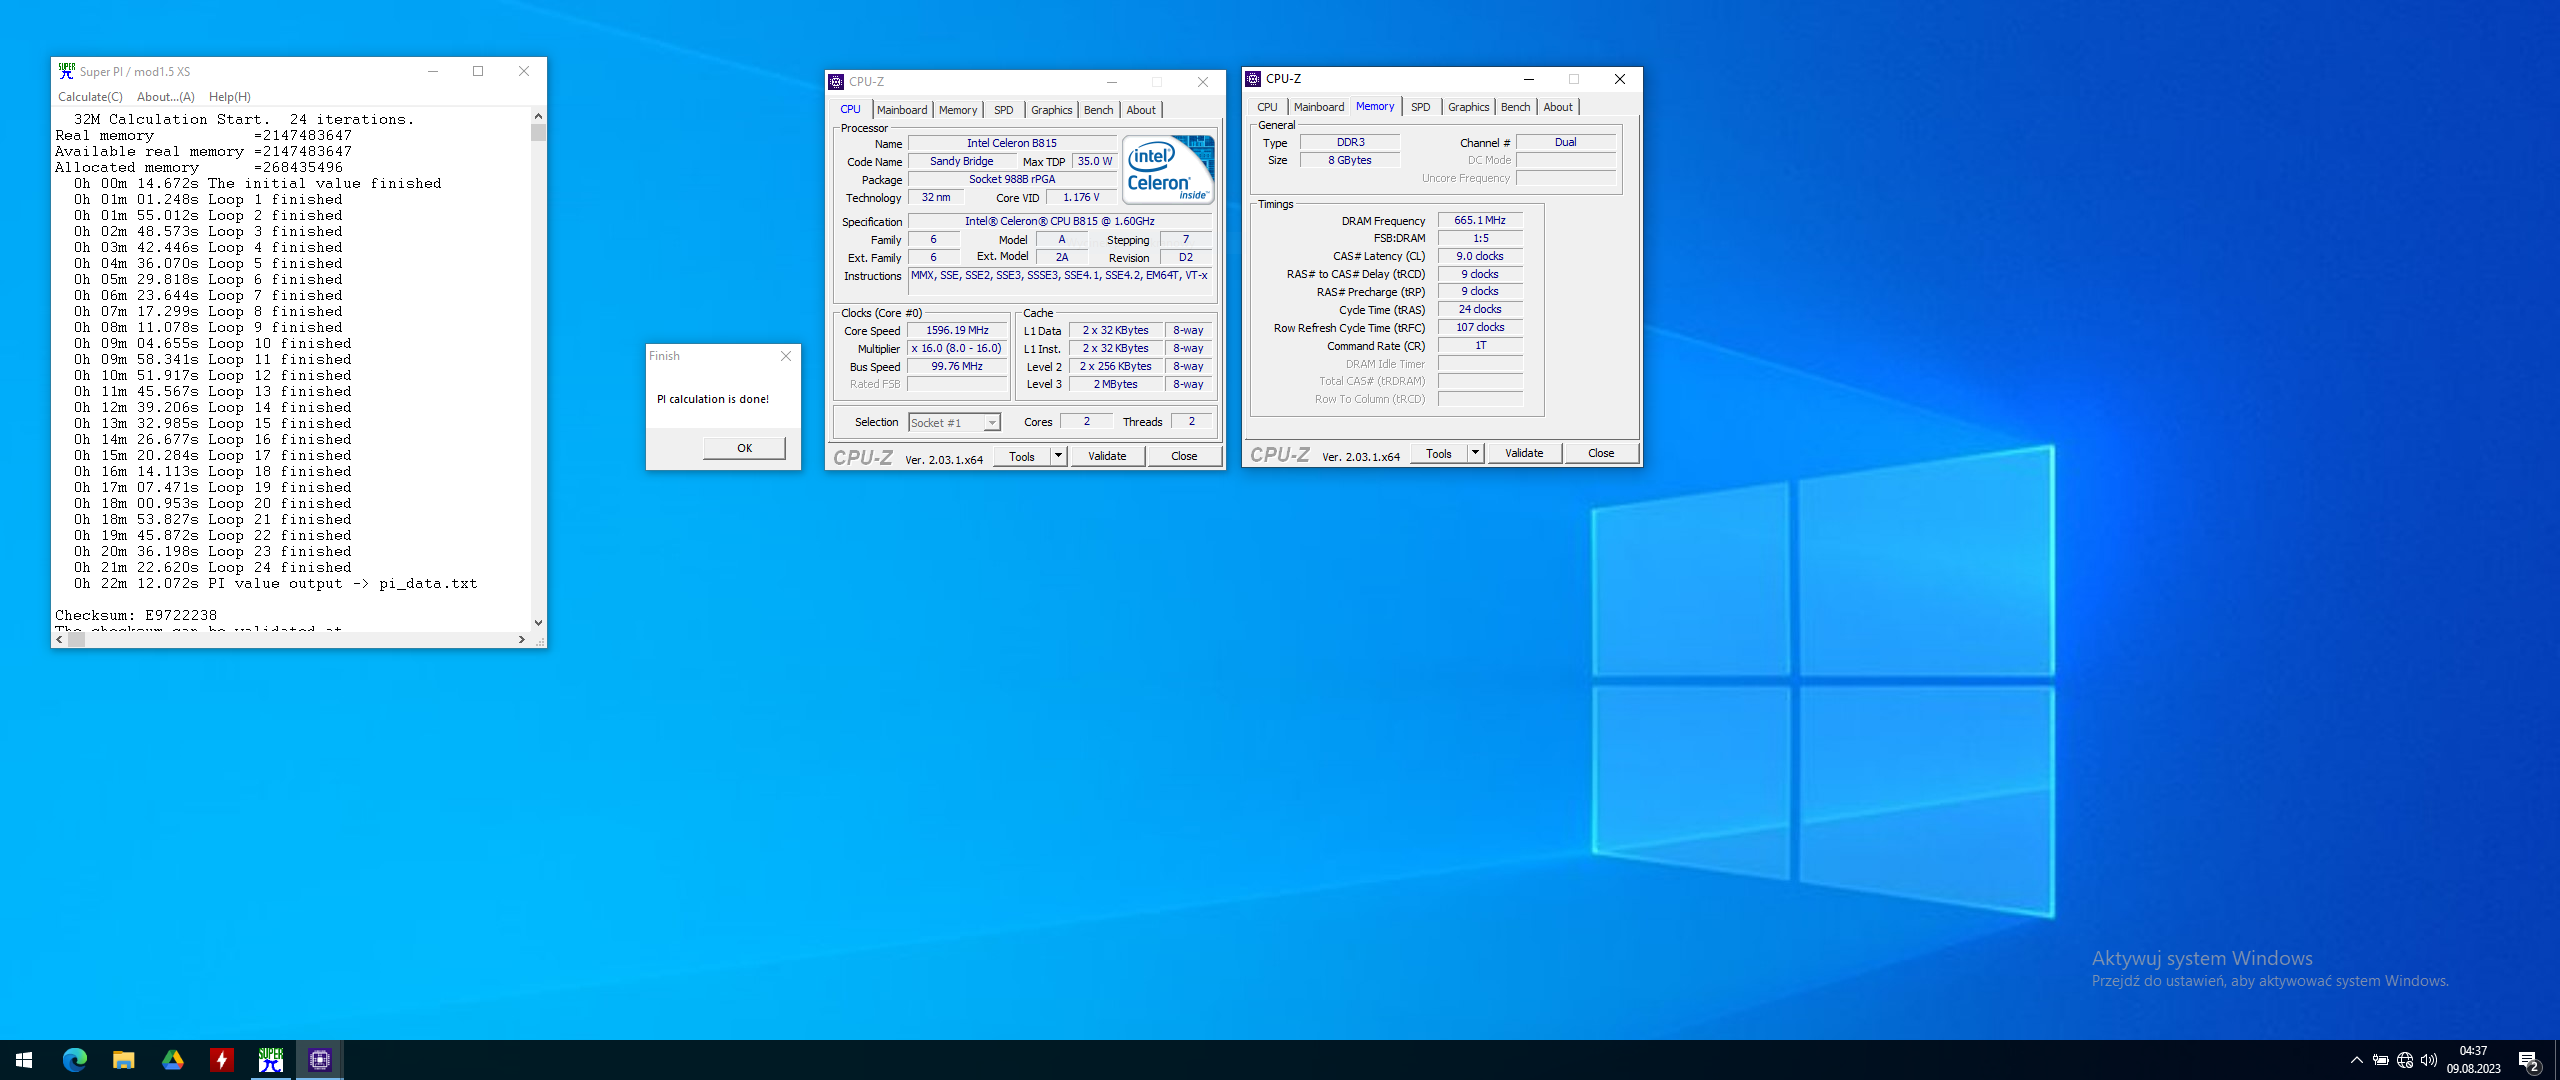Click Super PI horizontal scroll right arrow
The width and height of the screenshot is (2560, 1080).
[521, 640]
